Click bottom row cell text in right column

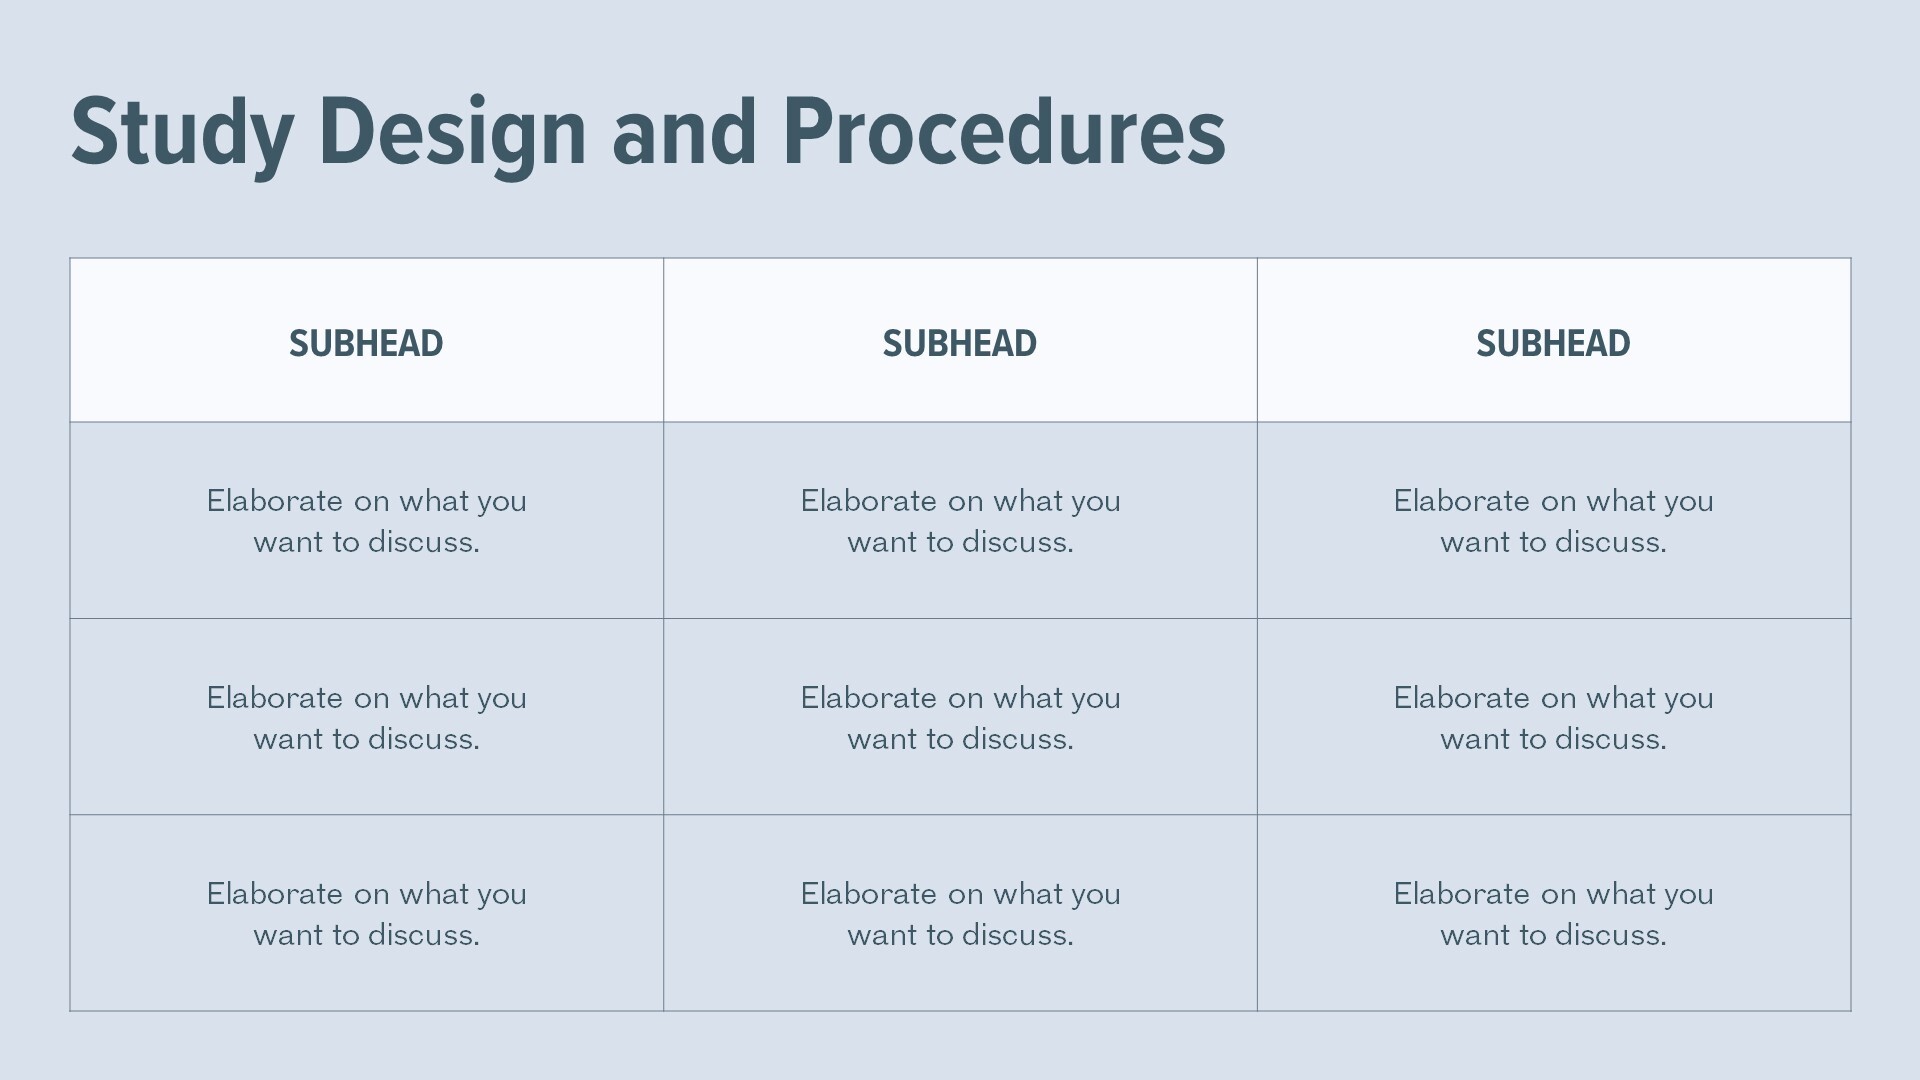coord(1553,913)
